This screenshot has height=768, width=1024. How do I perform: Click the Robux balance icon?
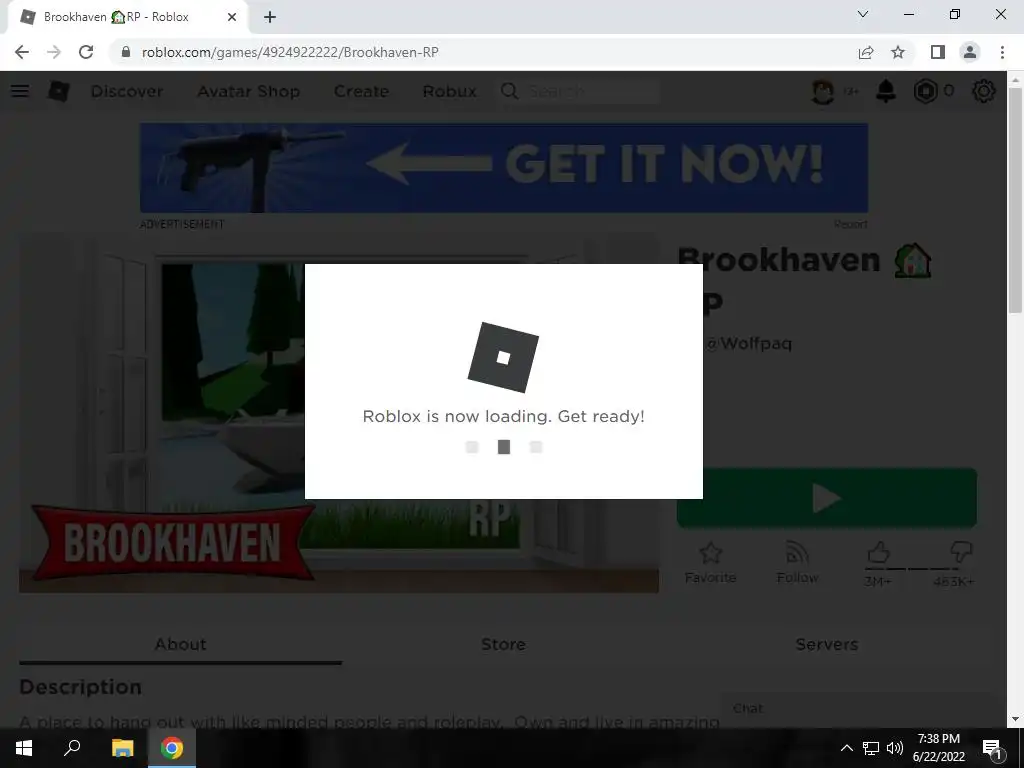click(x=925, y=91)
